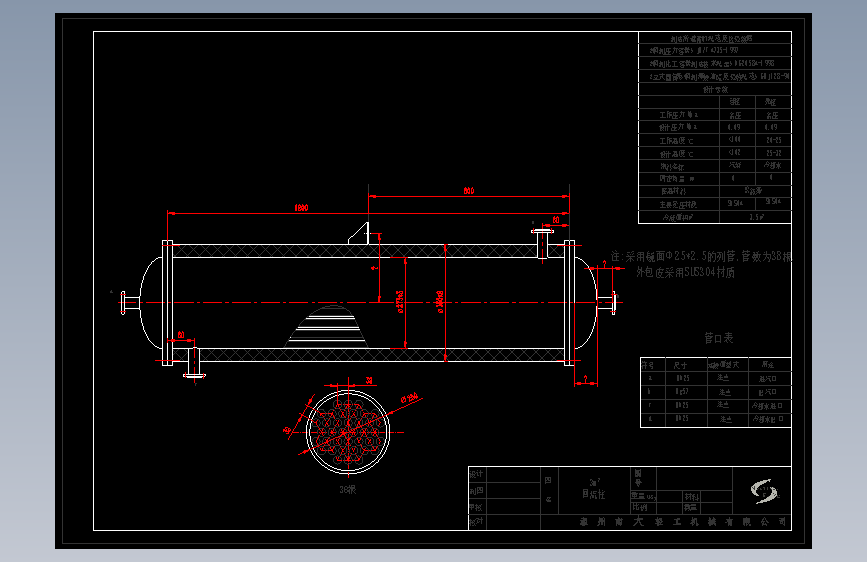
Task: Select the 冷却水进口 cell in nozzle table
Action: [767, 405]
